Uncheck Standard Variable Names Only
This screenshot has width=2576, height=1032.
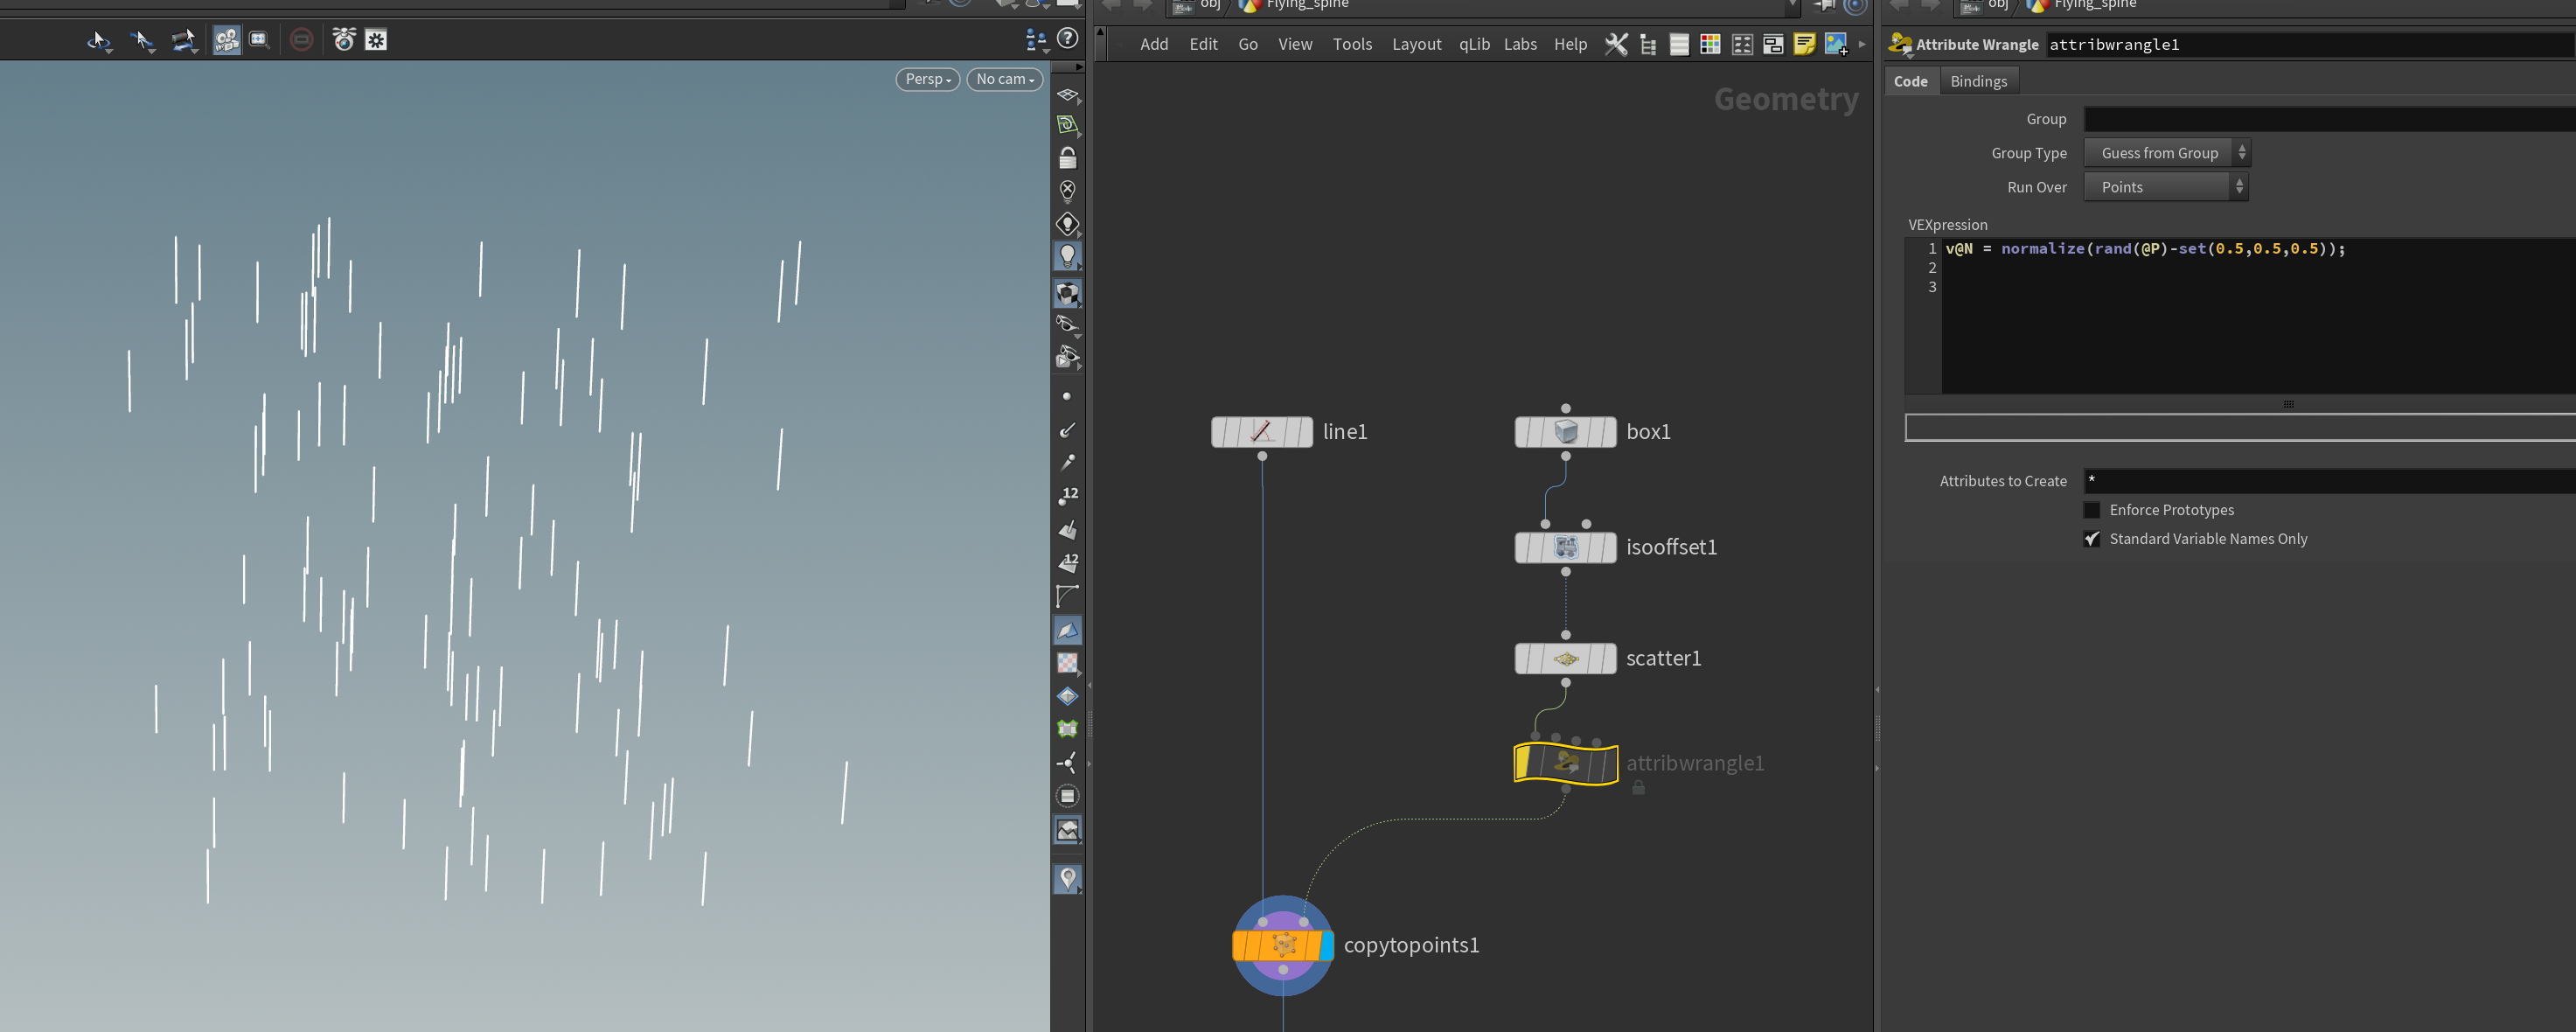(2091, 539)
